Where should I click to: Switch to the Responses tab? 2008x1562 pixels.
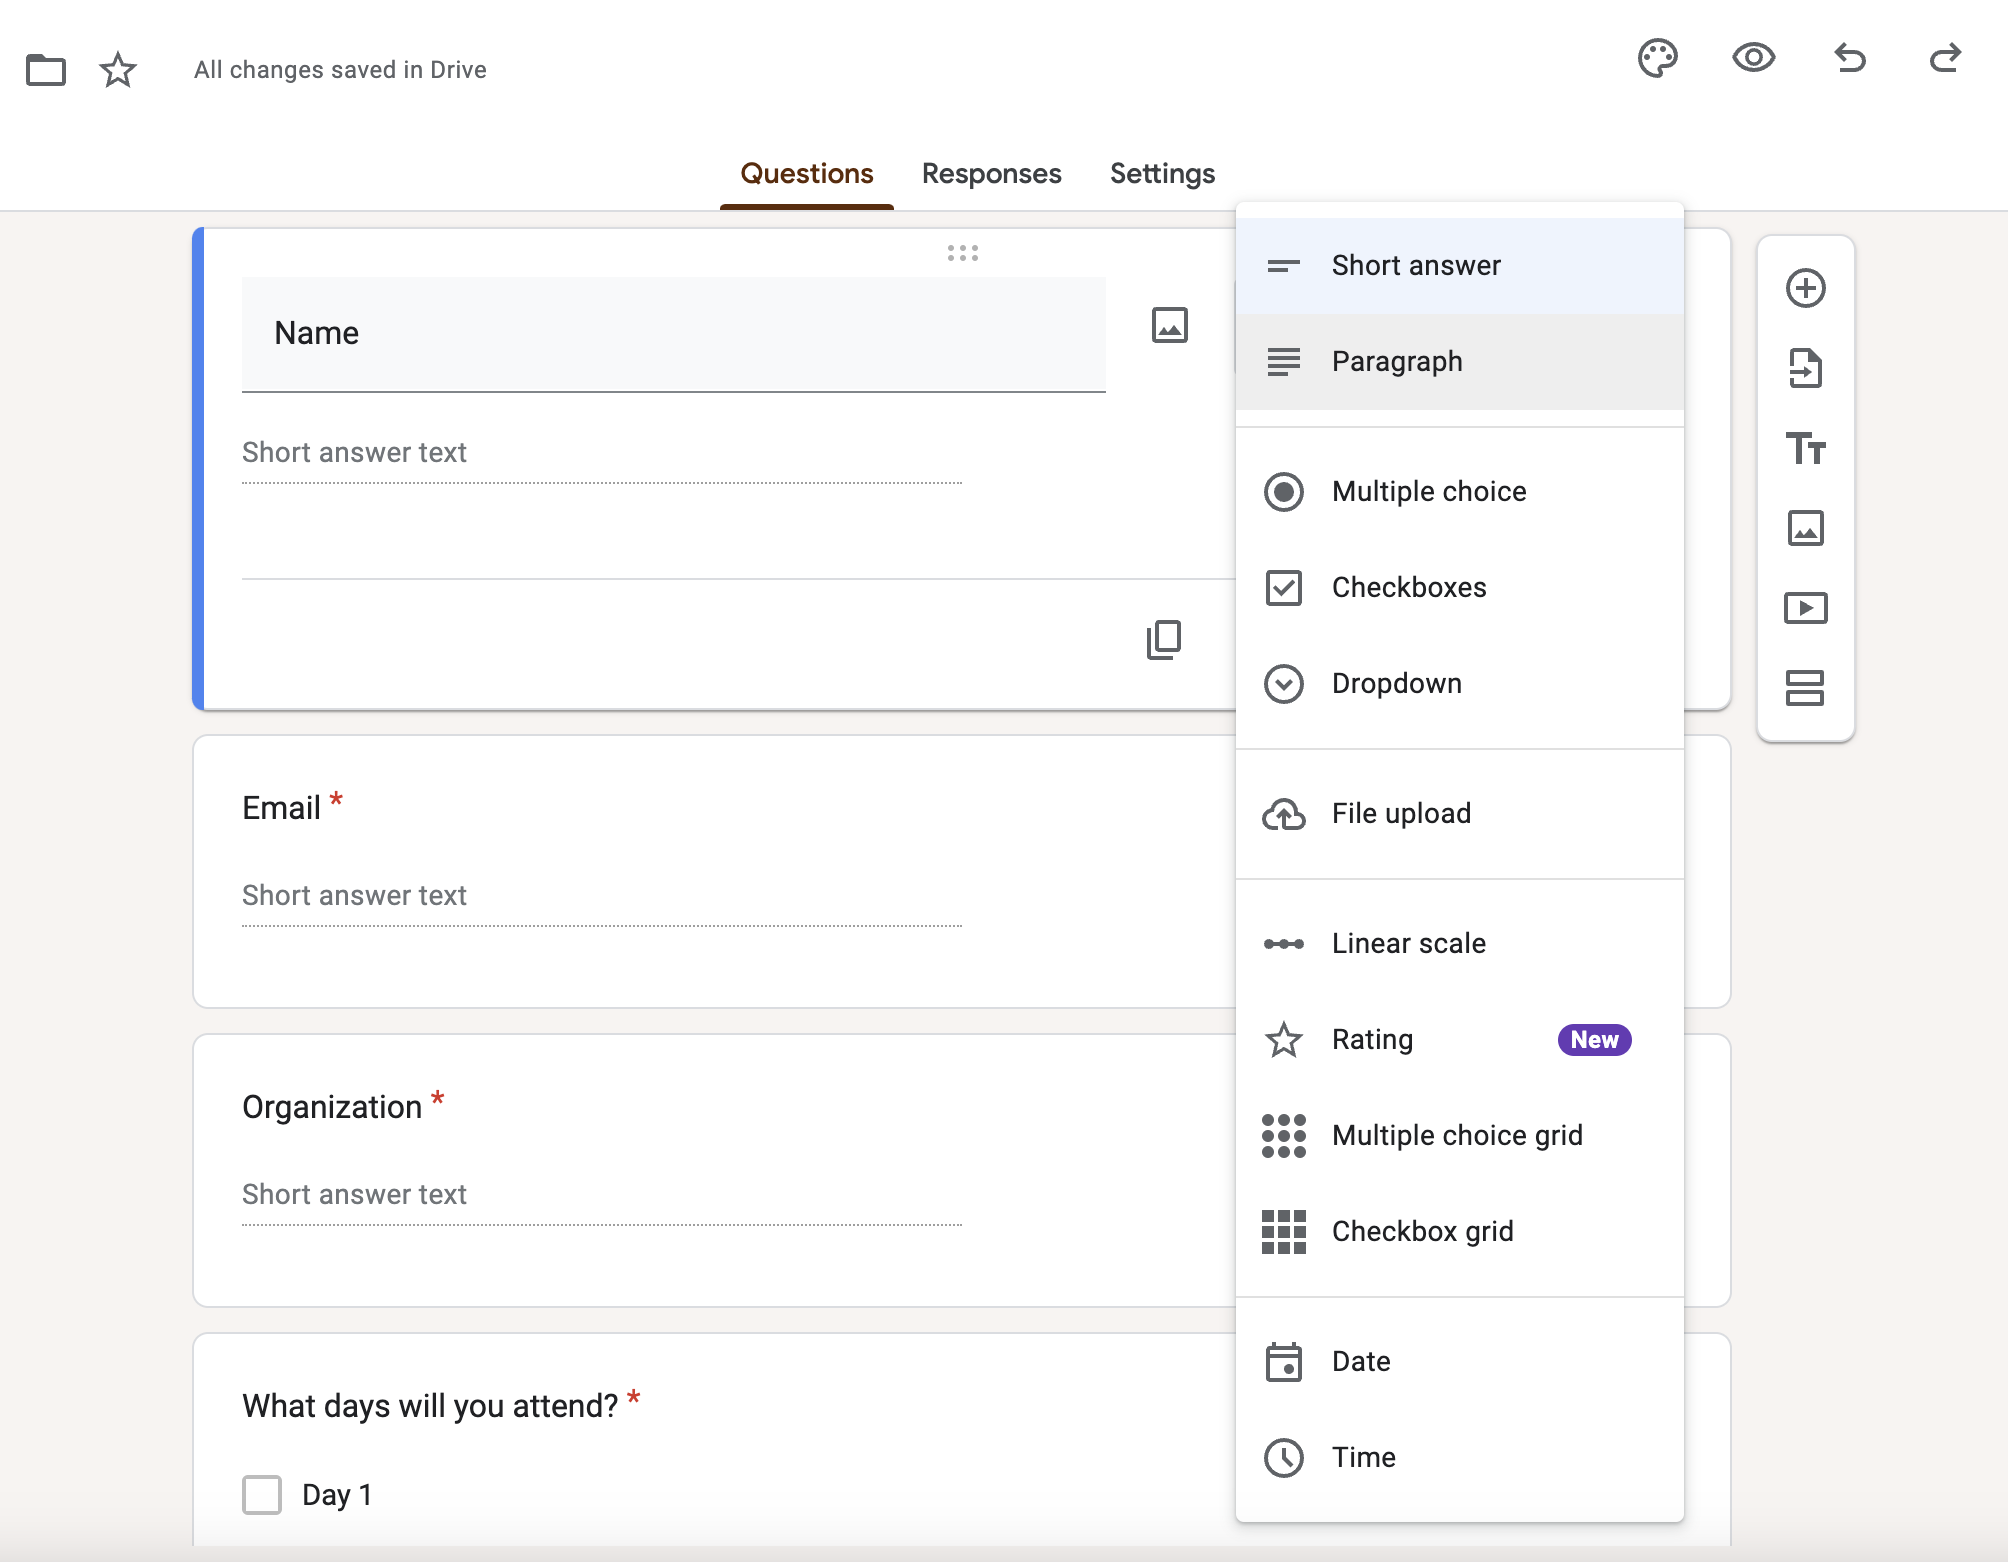pos(990,172)
